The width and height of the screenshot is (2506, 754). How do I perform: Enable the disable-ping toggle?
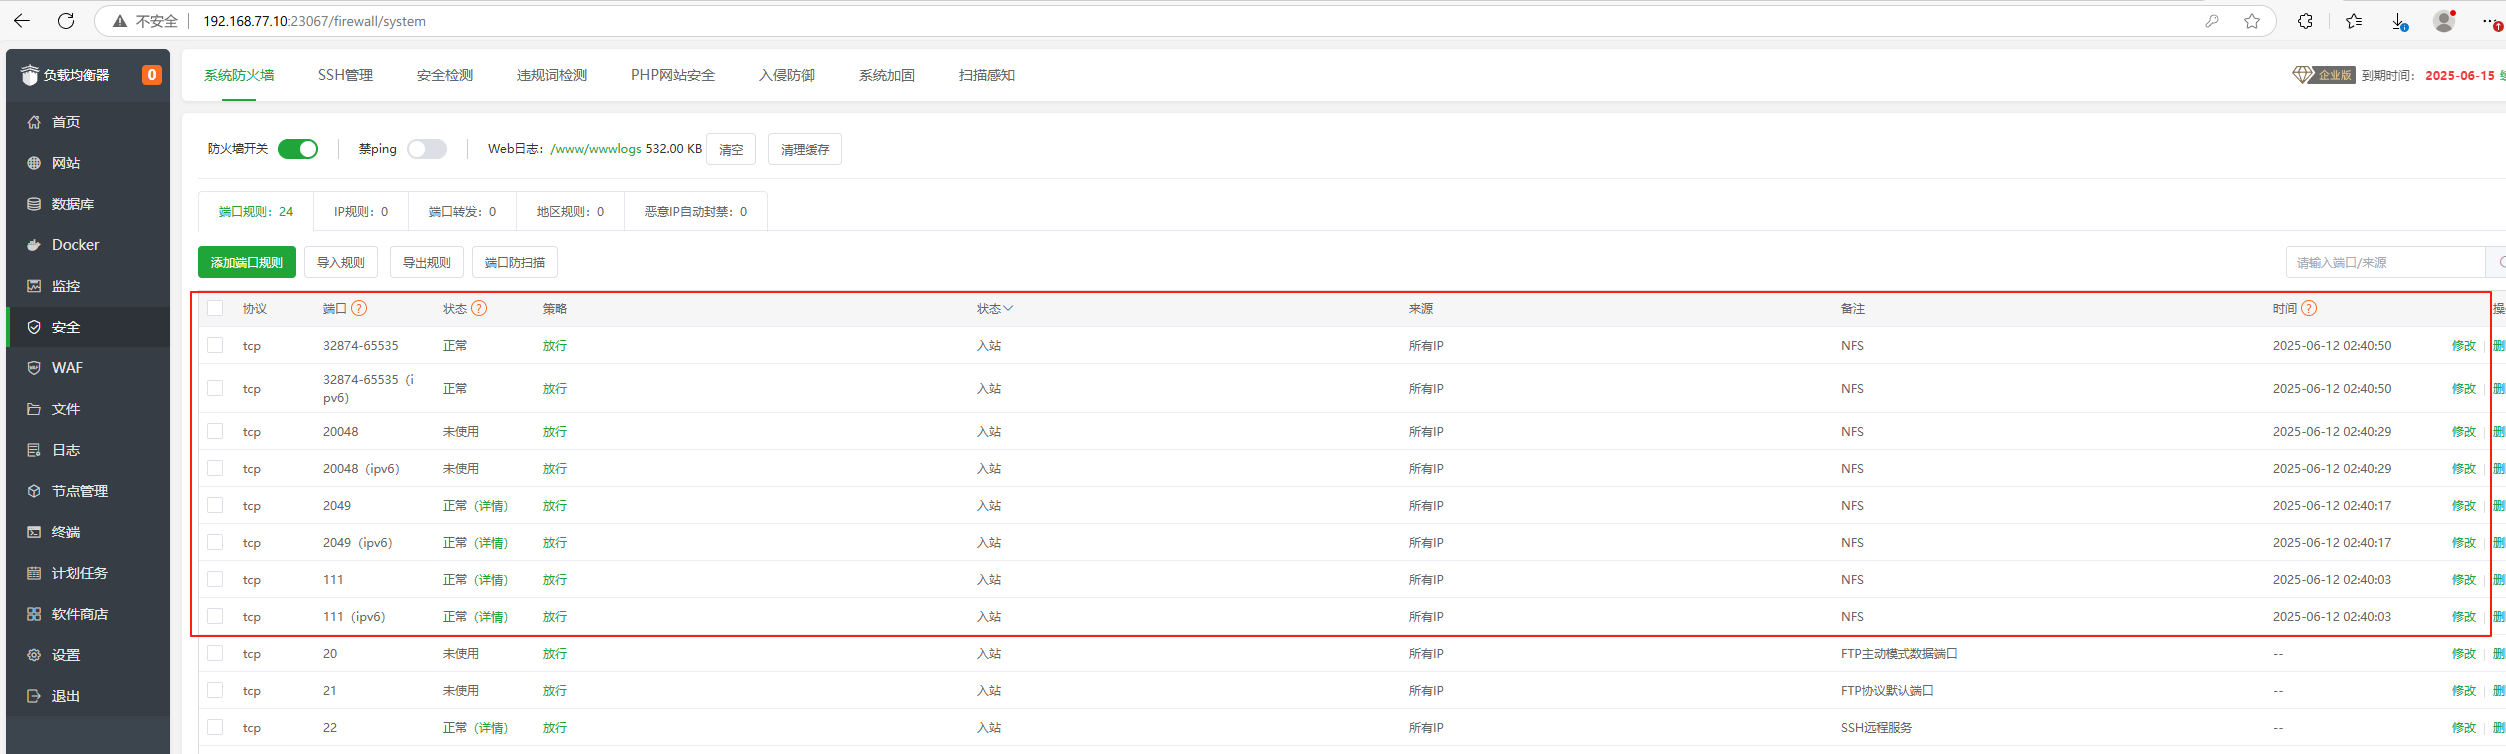click(x=427, y=149)
